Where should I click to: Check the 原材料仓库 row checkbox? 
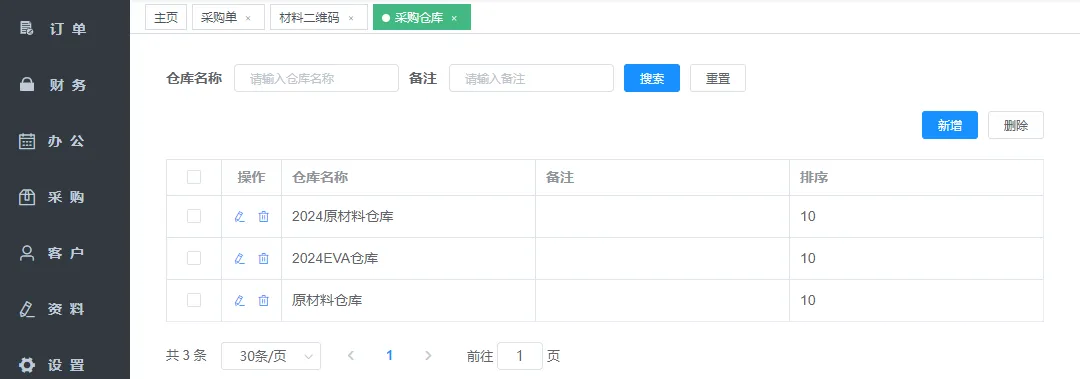click(x=194, y=300)
